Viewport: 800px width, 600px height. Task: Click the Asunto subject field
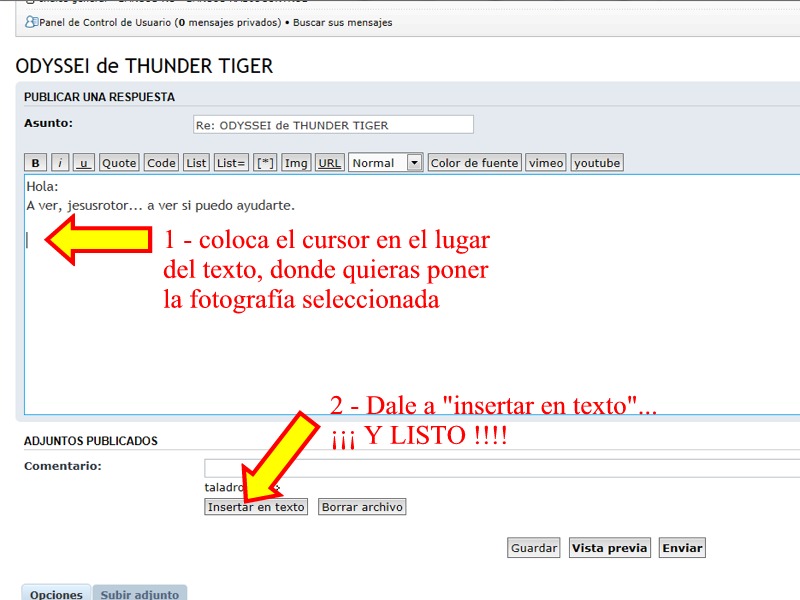(333, 125)
